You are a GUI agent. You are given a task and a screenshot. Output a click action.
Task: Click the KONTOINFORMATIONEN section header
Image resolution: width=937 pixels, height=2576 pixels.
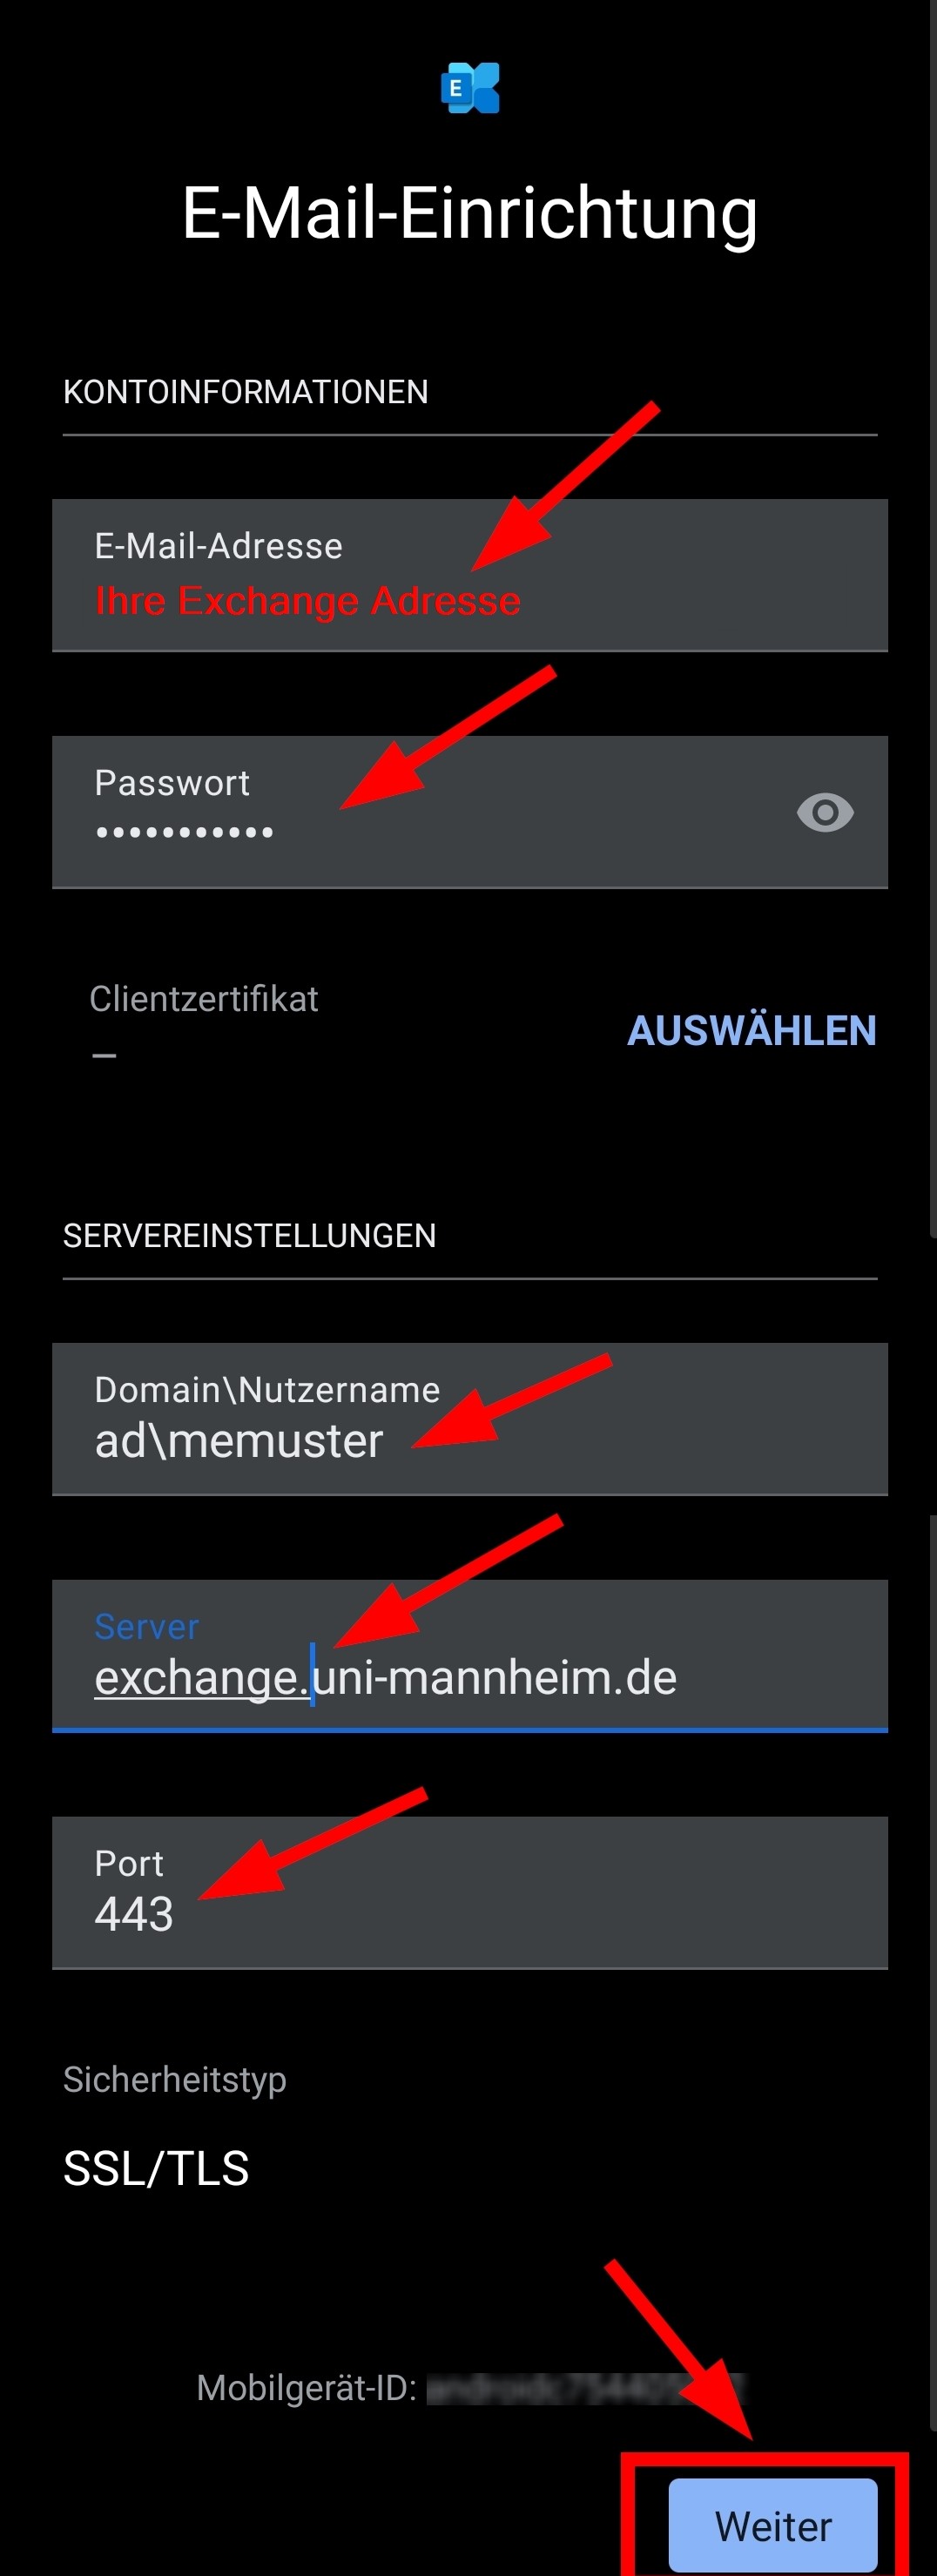245,391
